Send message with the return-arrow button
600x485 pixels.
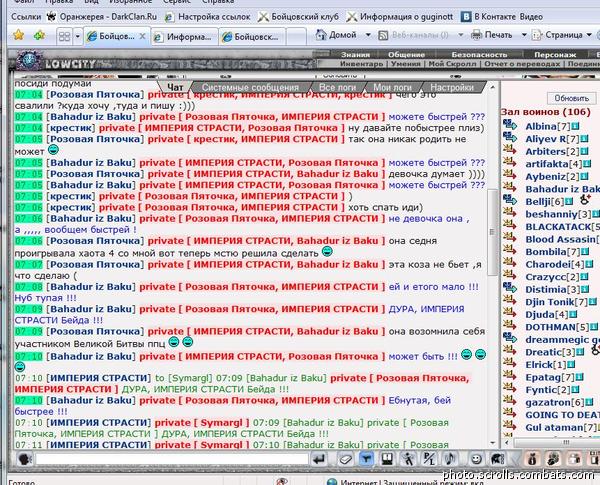coord(319,459)
